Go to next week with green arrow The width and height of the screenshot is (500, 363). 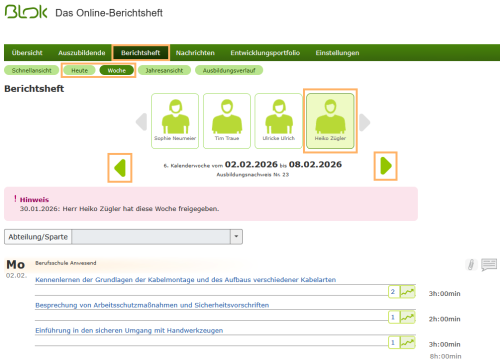(386, 166)
